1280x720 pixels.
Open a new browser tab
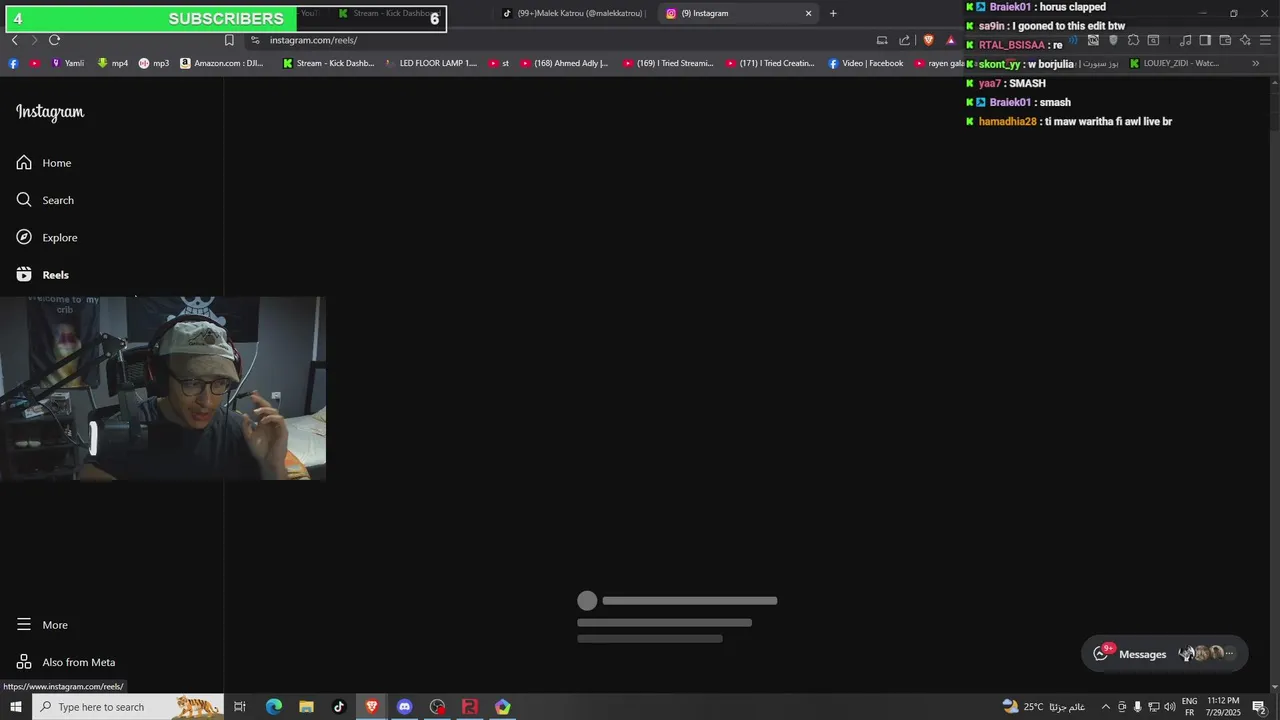[833, 13]
